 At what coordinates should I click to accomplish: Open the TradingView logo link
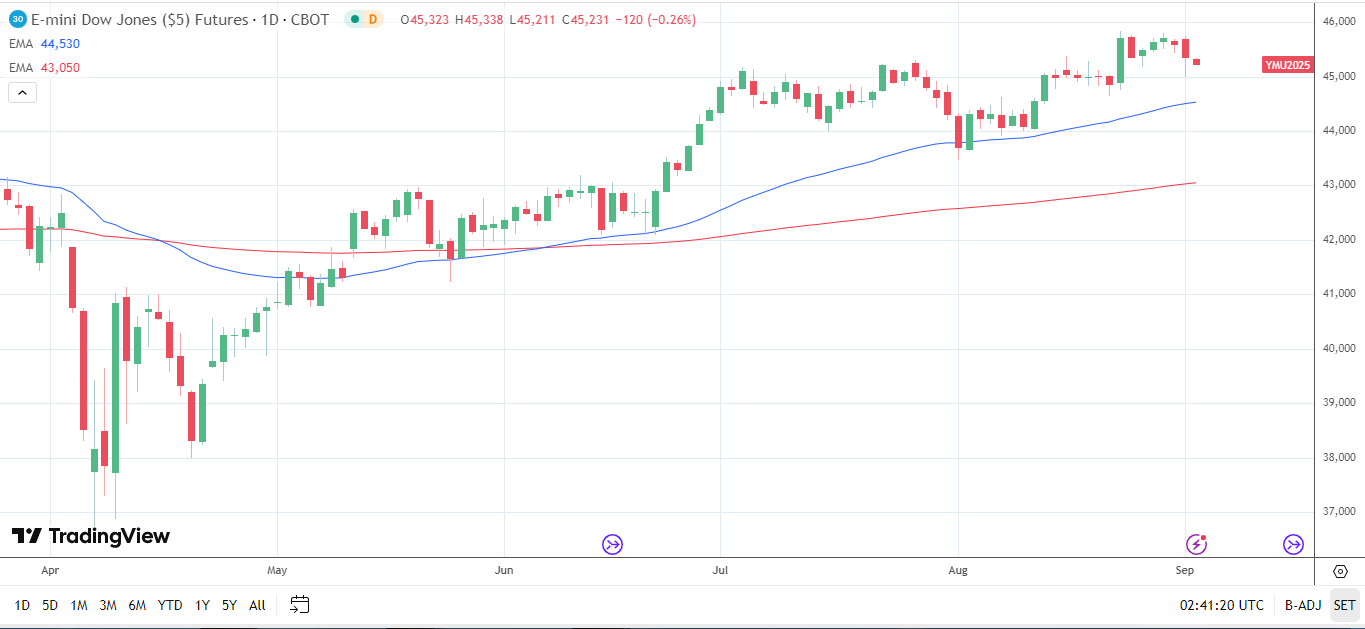click(91, 537)
